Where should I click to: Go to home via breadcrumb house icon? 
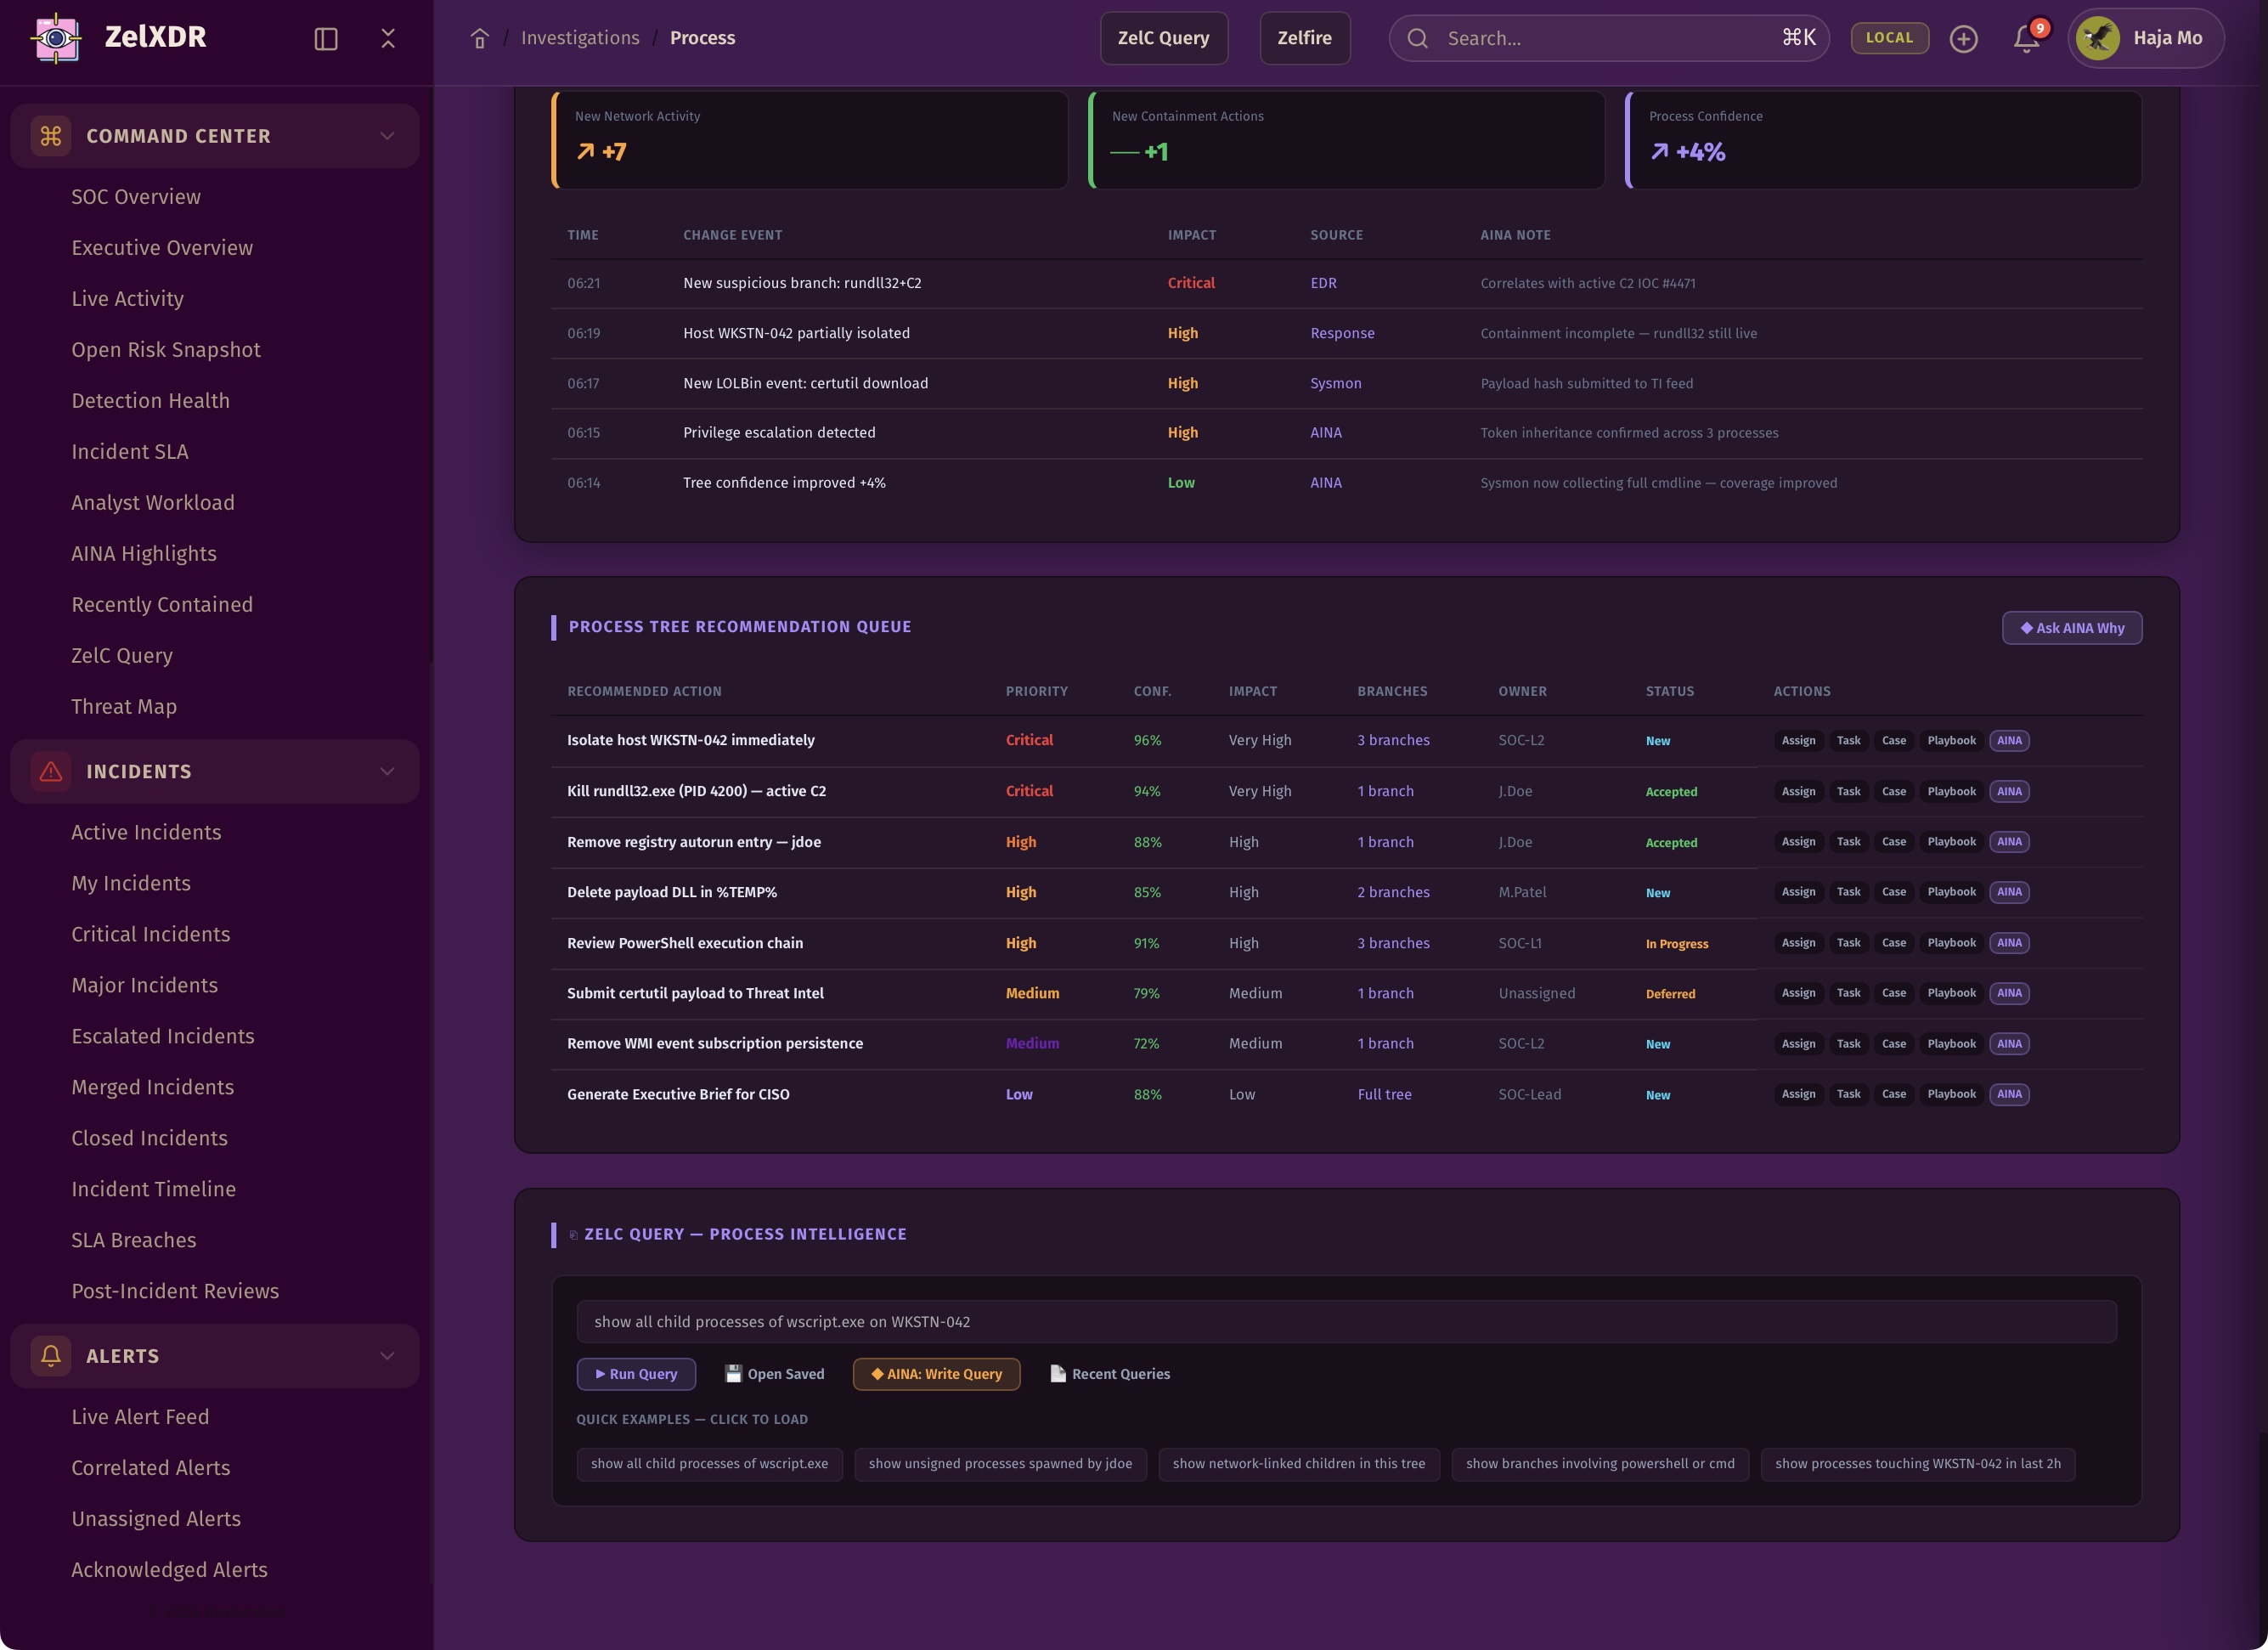[x=480, y=38]
